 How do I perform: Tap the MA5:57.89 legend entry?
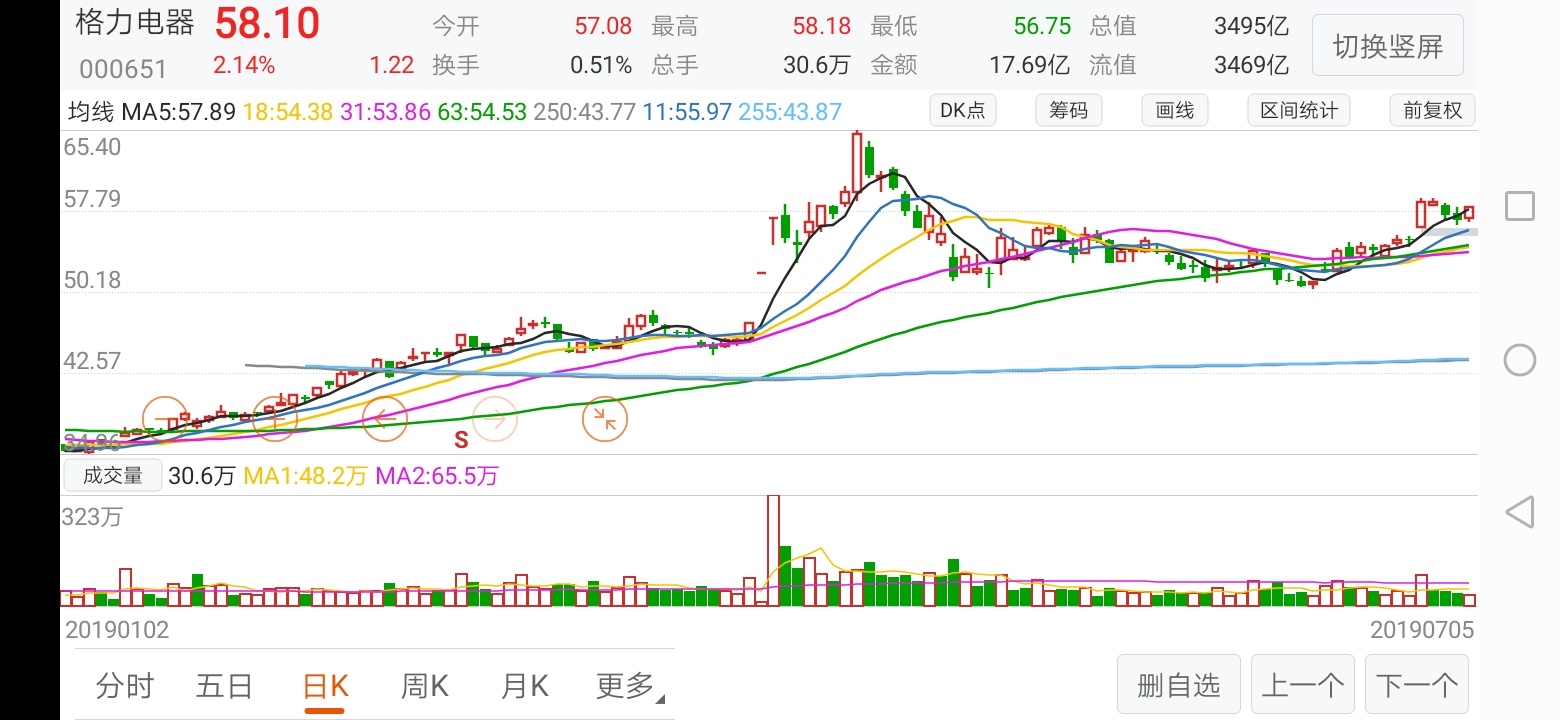179,111
